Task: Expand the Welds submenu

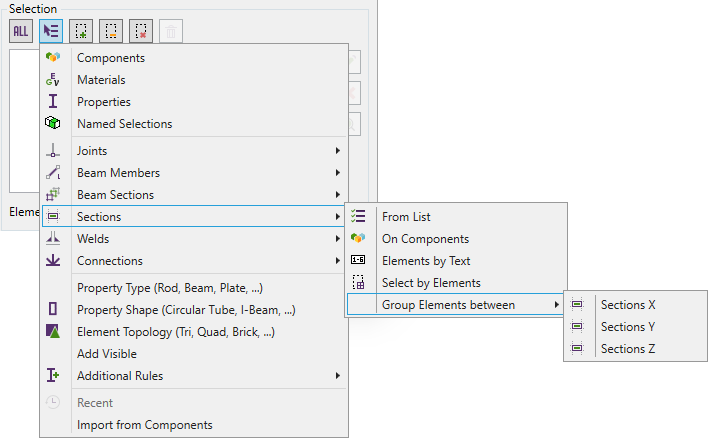Action: pos(93,239)
